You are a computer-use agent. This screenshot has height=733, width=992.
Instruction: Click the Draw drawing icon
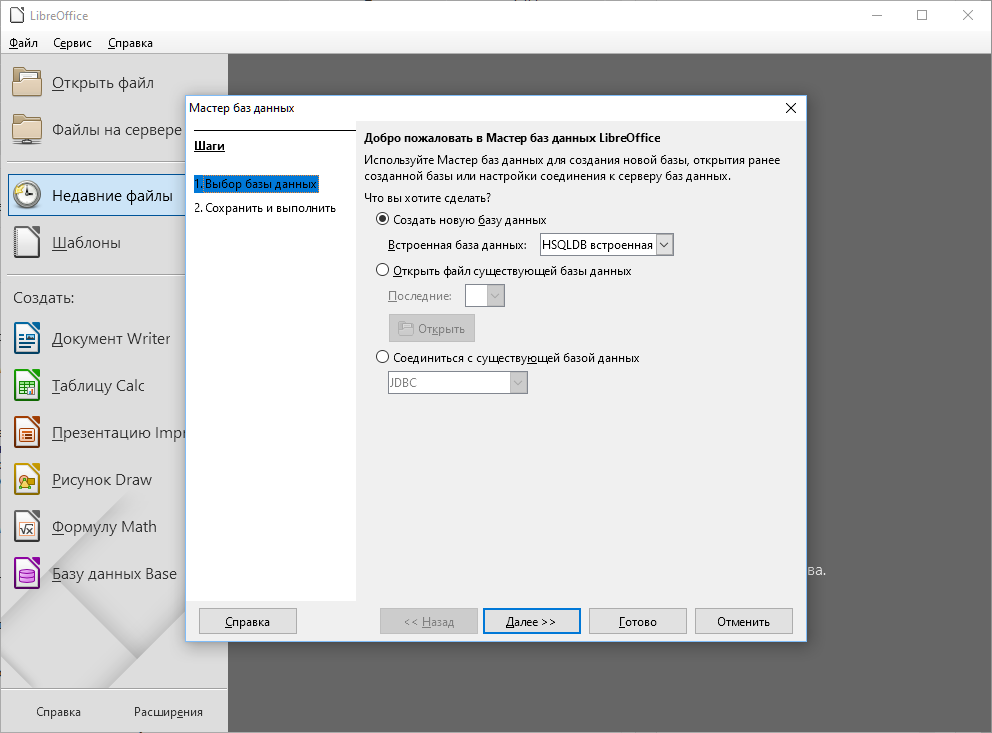click(x=27, y=480)
